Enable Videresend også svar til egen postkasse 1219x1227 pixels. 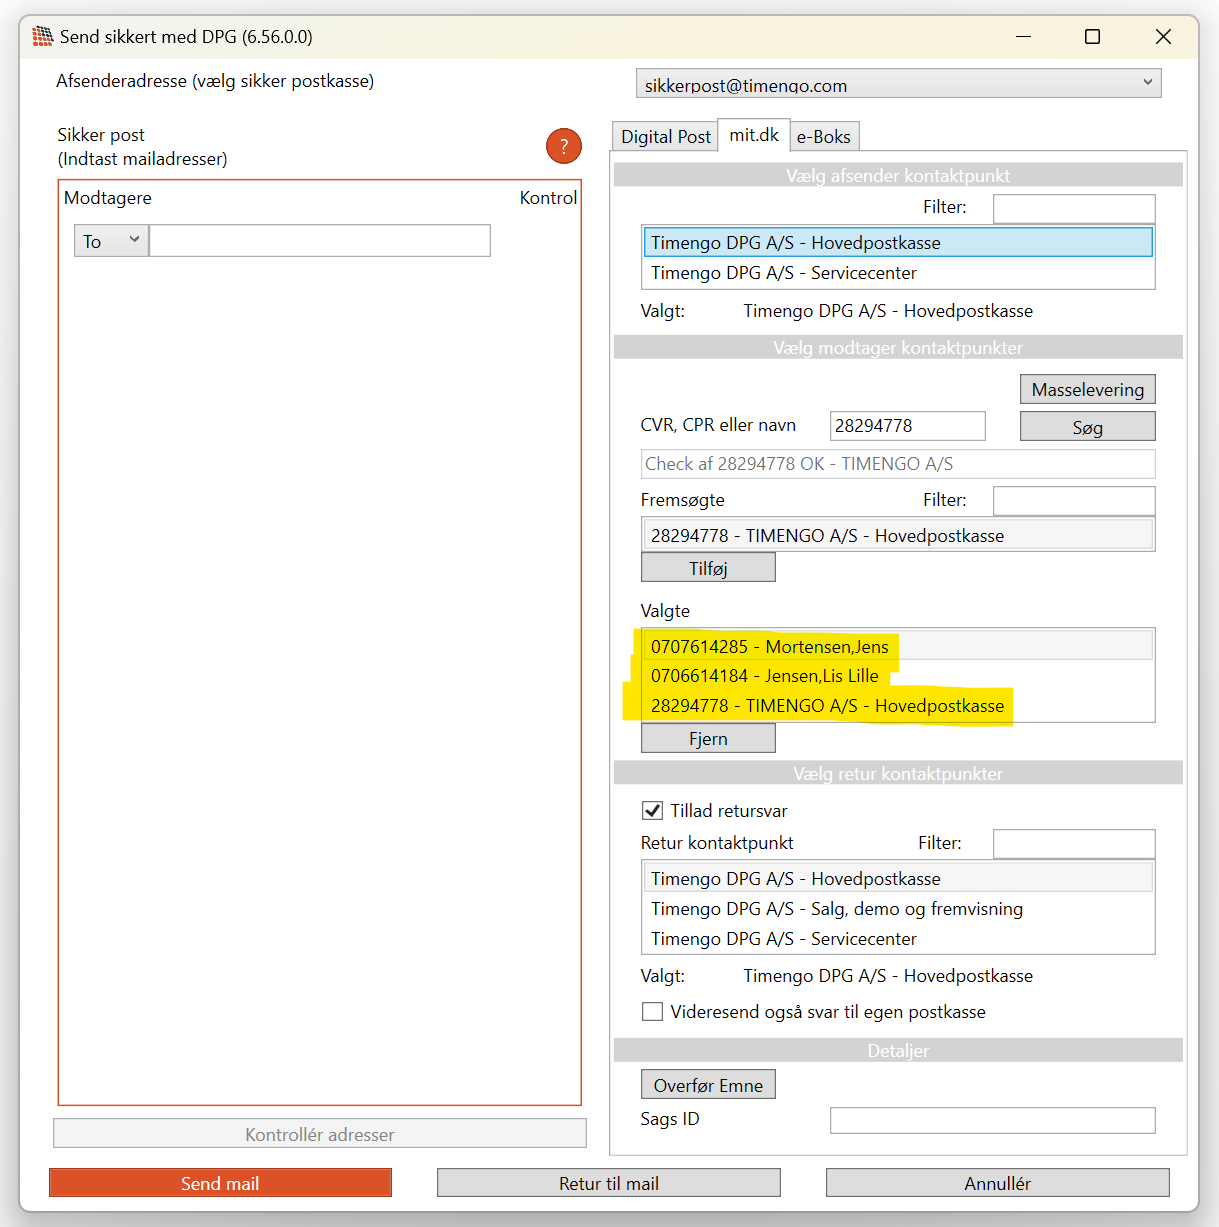coord(652,1011)
